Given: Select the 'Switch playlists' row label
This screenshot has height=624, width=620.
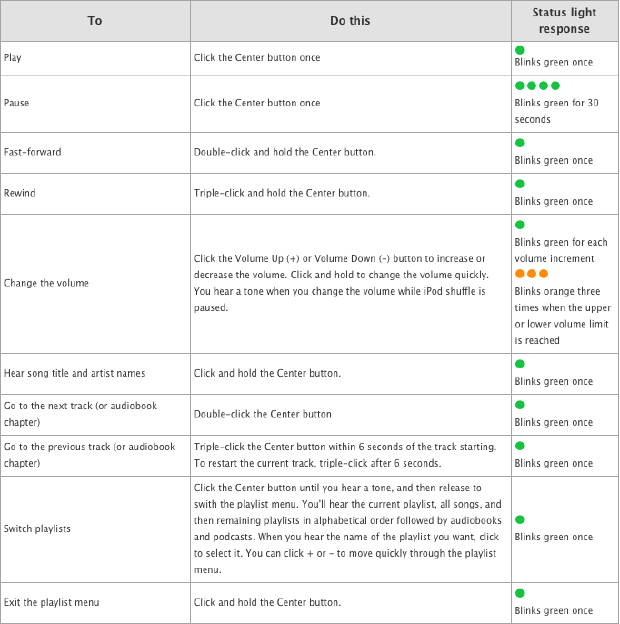Looking at the screenshot, I should [x=42, y=529].
